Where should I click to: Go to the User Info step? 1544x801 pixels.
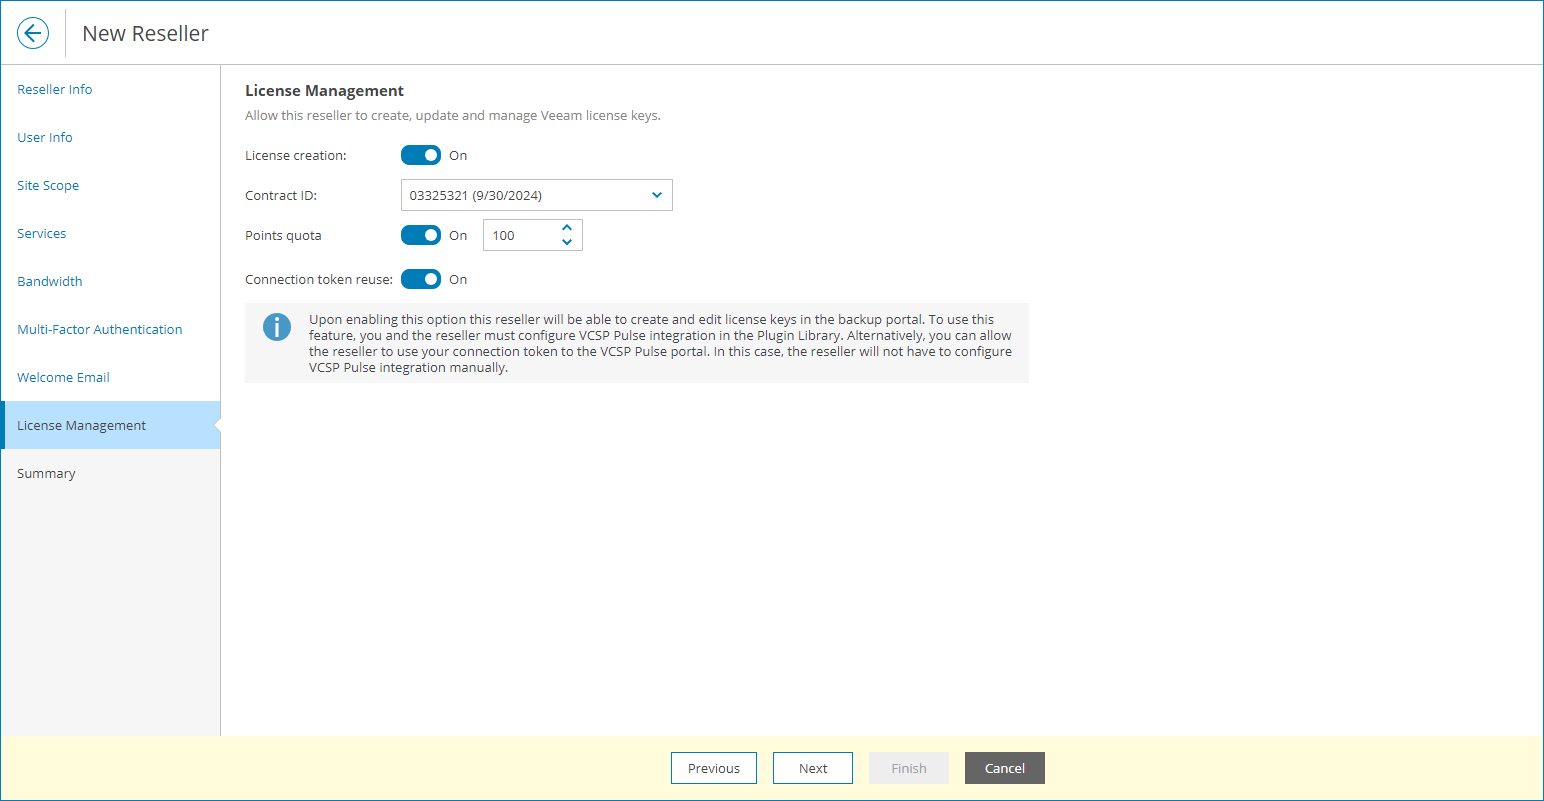tap(45, 137)
